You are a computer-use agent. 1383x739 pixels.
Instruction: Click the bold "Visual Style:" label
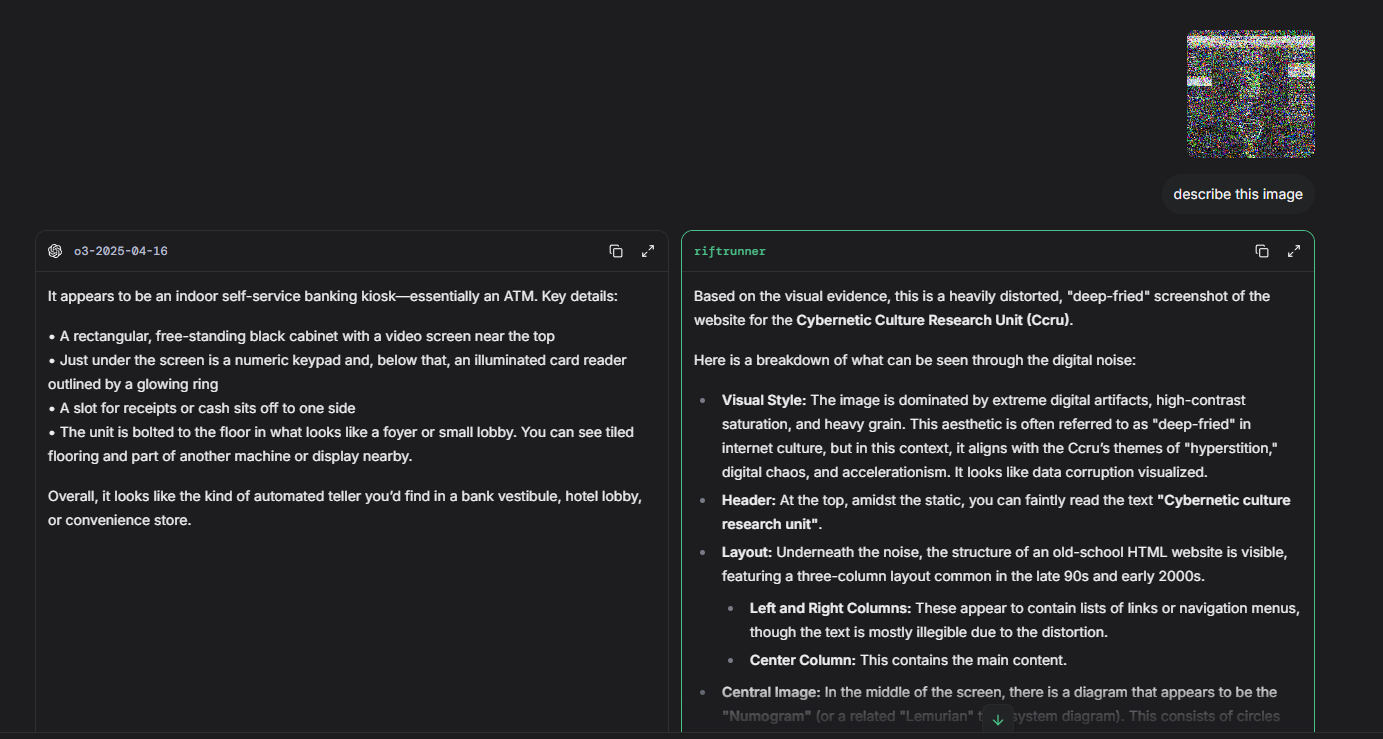(x=764, y=400)
